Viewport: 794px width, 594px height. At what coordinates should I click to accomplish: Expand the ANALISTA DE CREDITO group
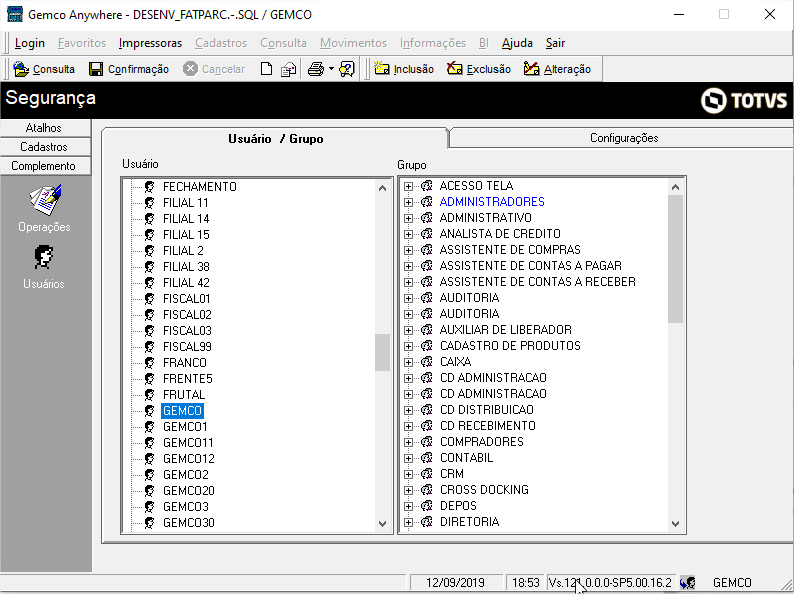click(x=408, y=234)
